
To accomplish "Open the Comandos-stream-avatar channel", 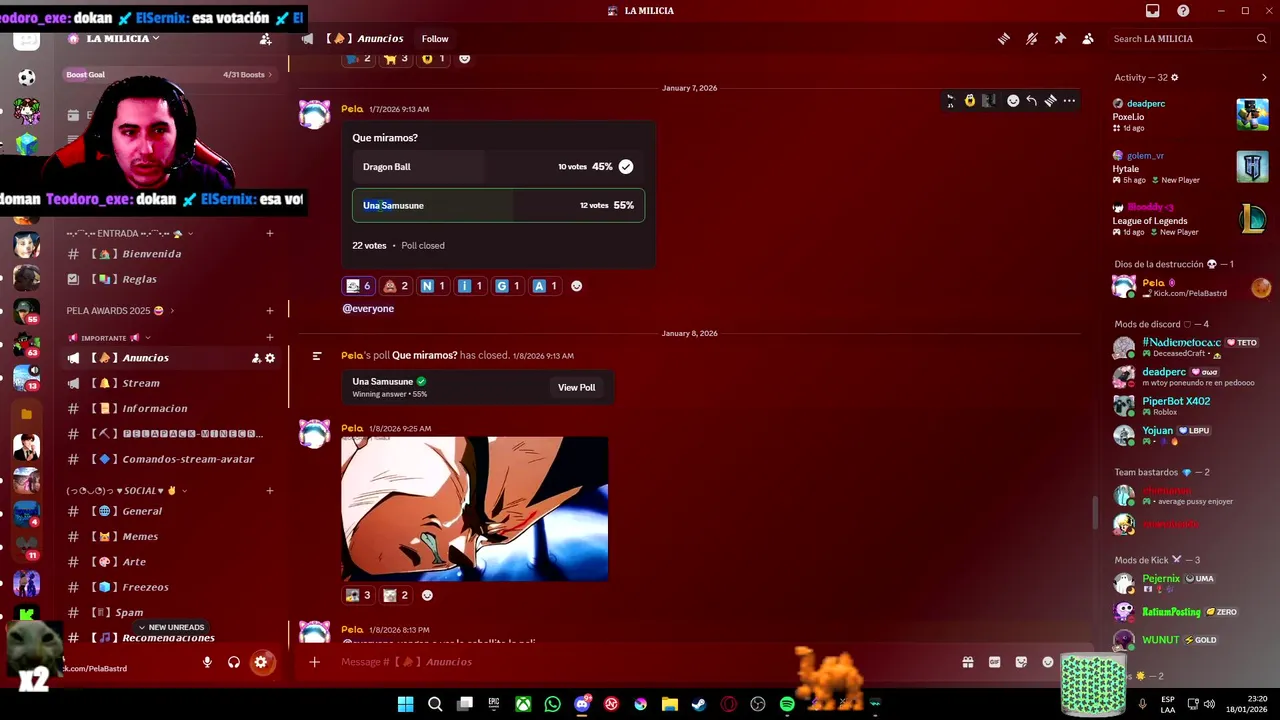I will pos(170,459).
